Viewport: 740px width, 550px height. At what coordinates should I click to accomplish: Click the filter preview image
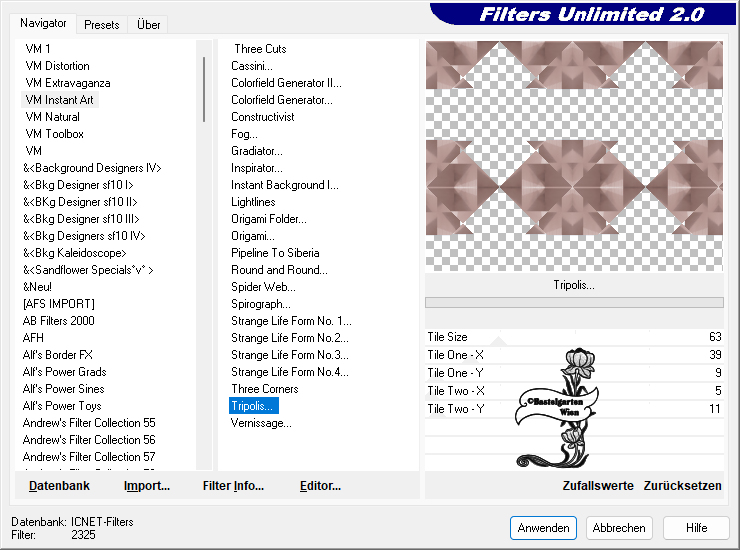tap(574, 156)
